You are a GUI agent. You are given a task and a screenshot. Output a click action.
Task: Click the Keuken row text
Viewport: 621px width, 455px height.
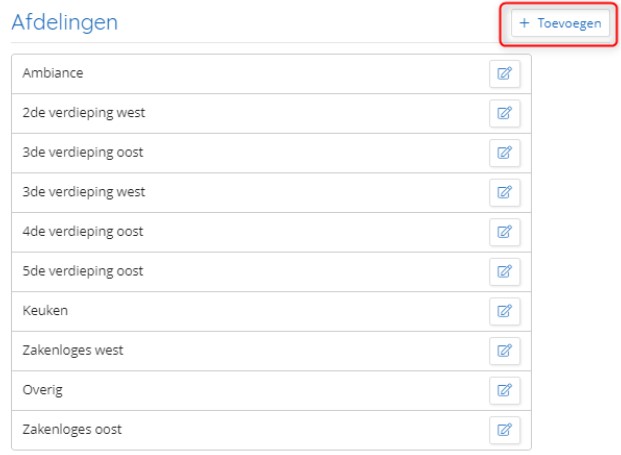(45, 310)
